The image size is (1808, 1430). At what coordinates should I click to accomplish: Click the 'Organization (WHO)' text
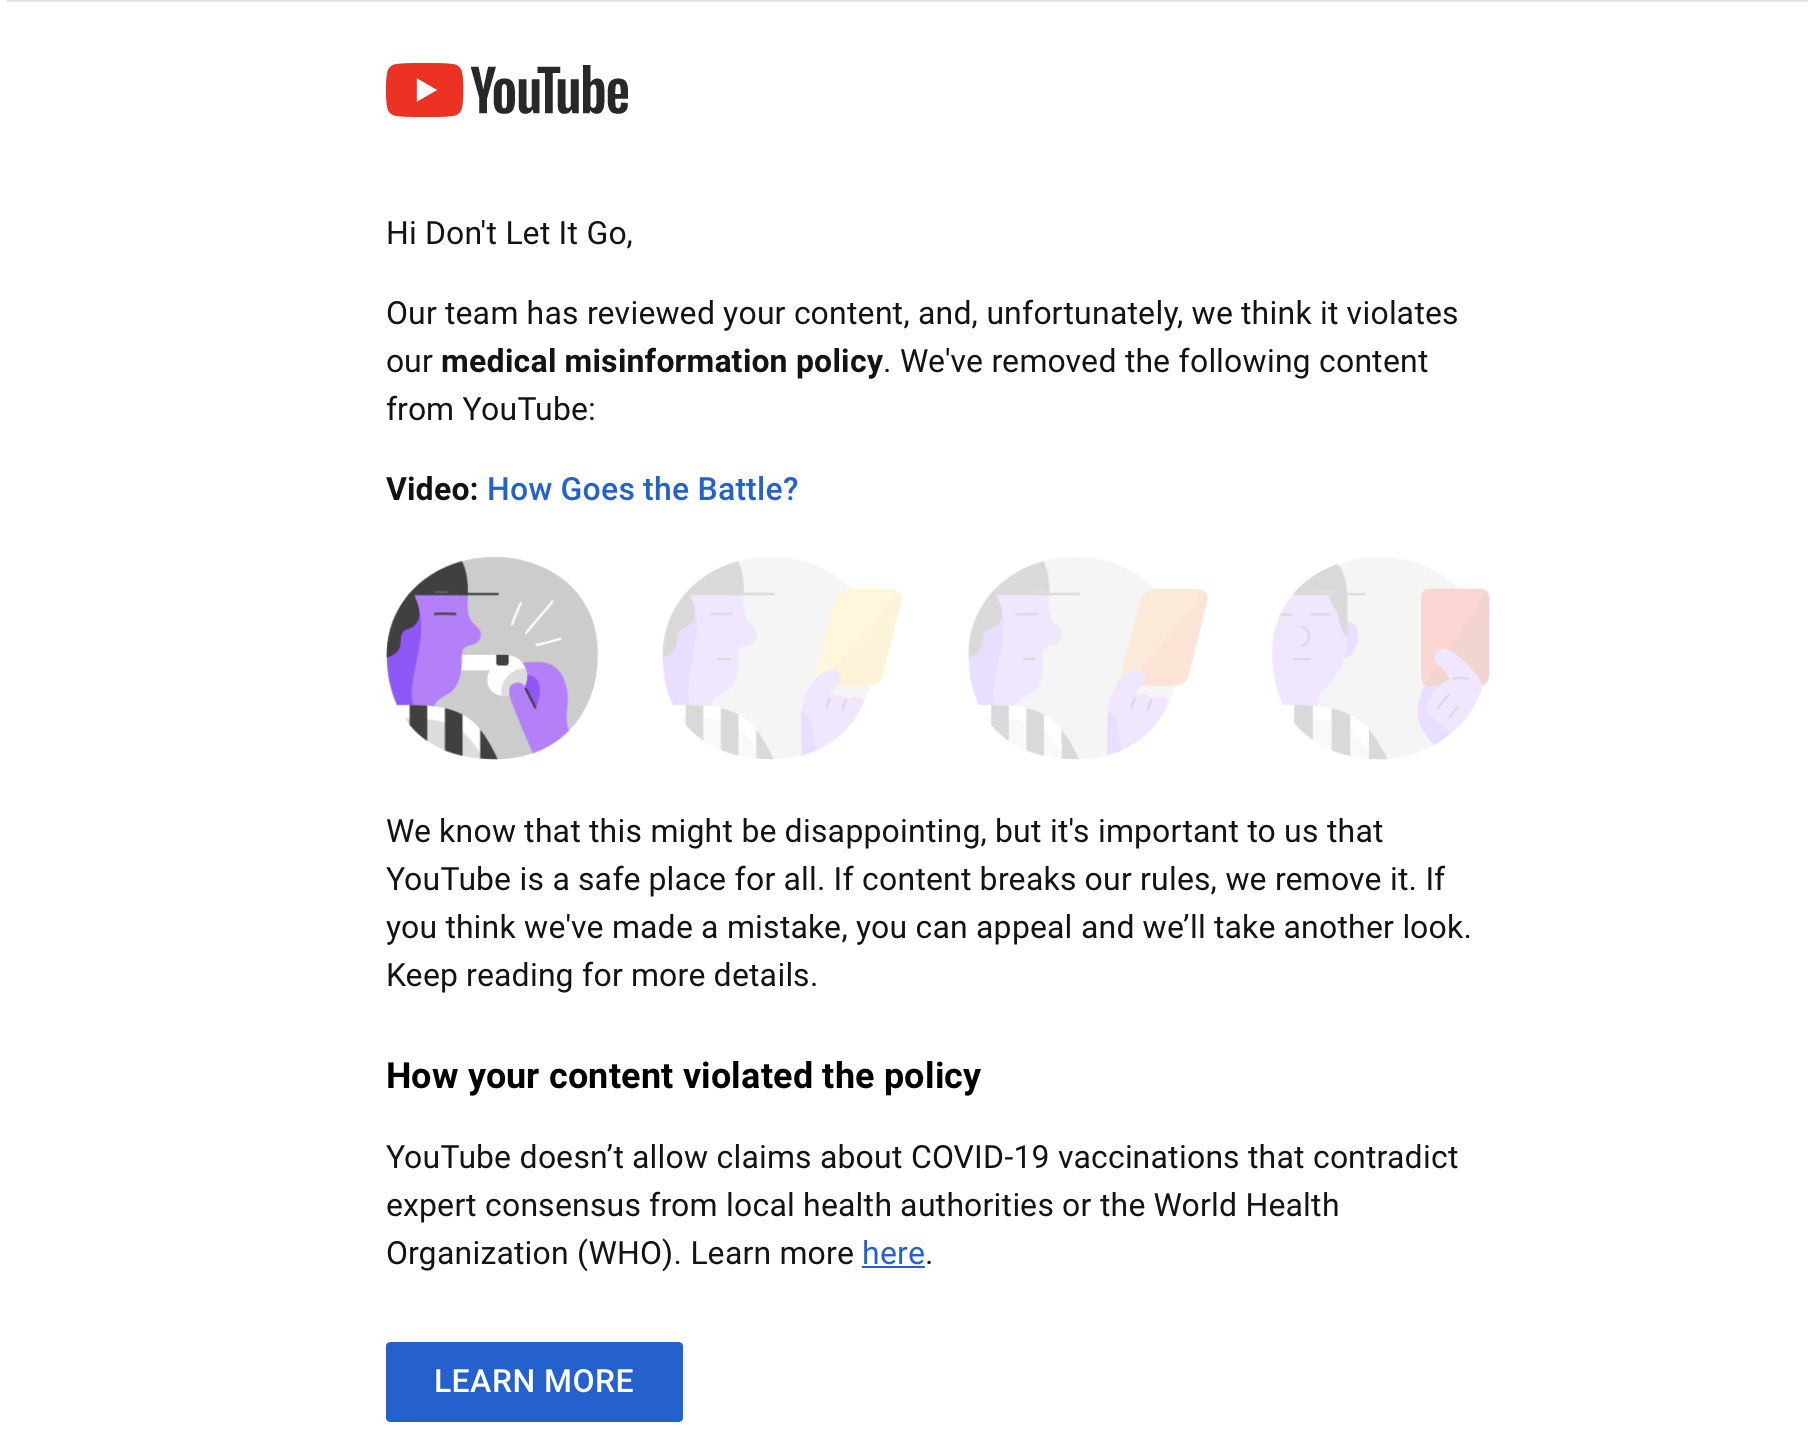click(x=533, y=1253)
